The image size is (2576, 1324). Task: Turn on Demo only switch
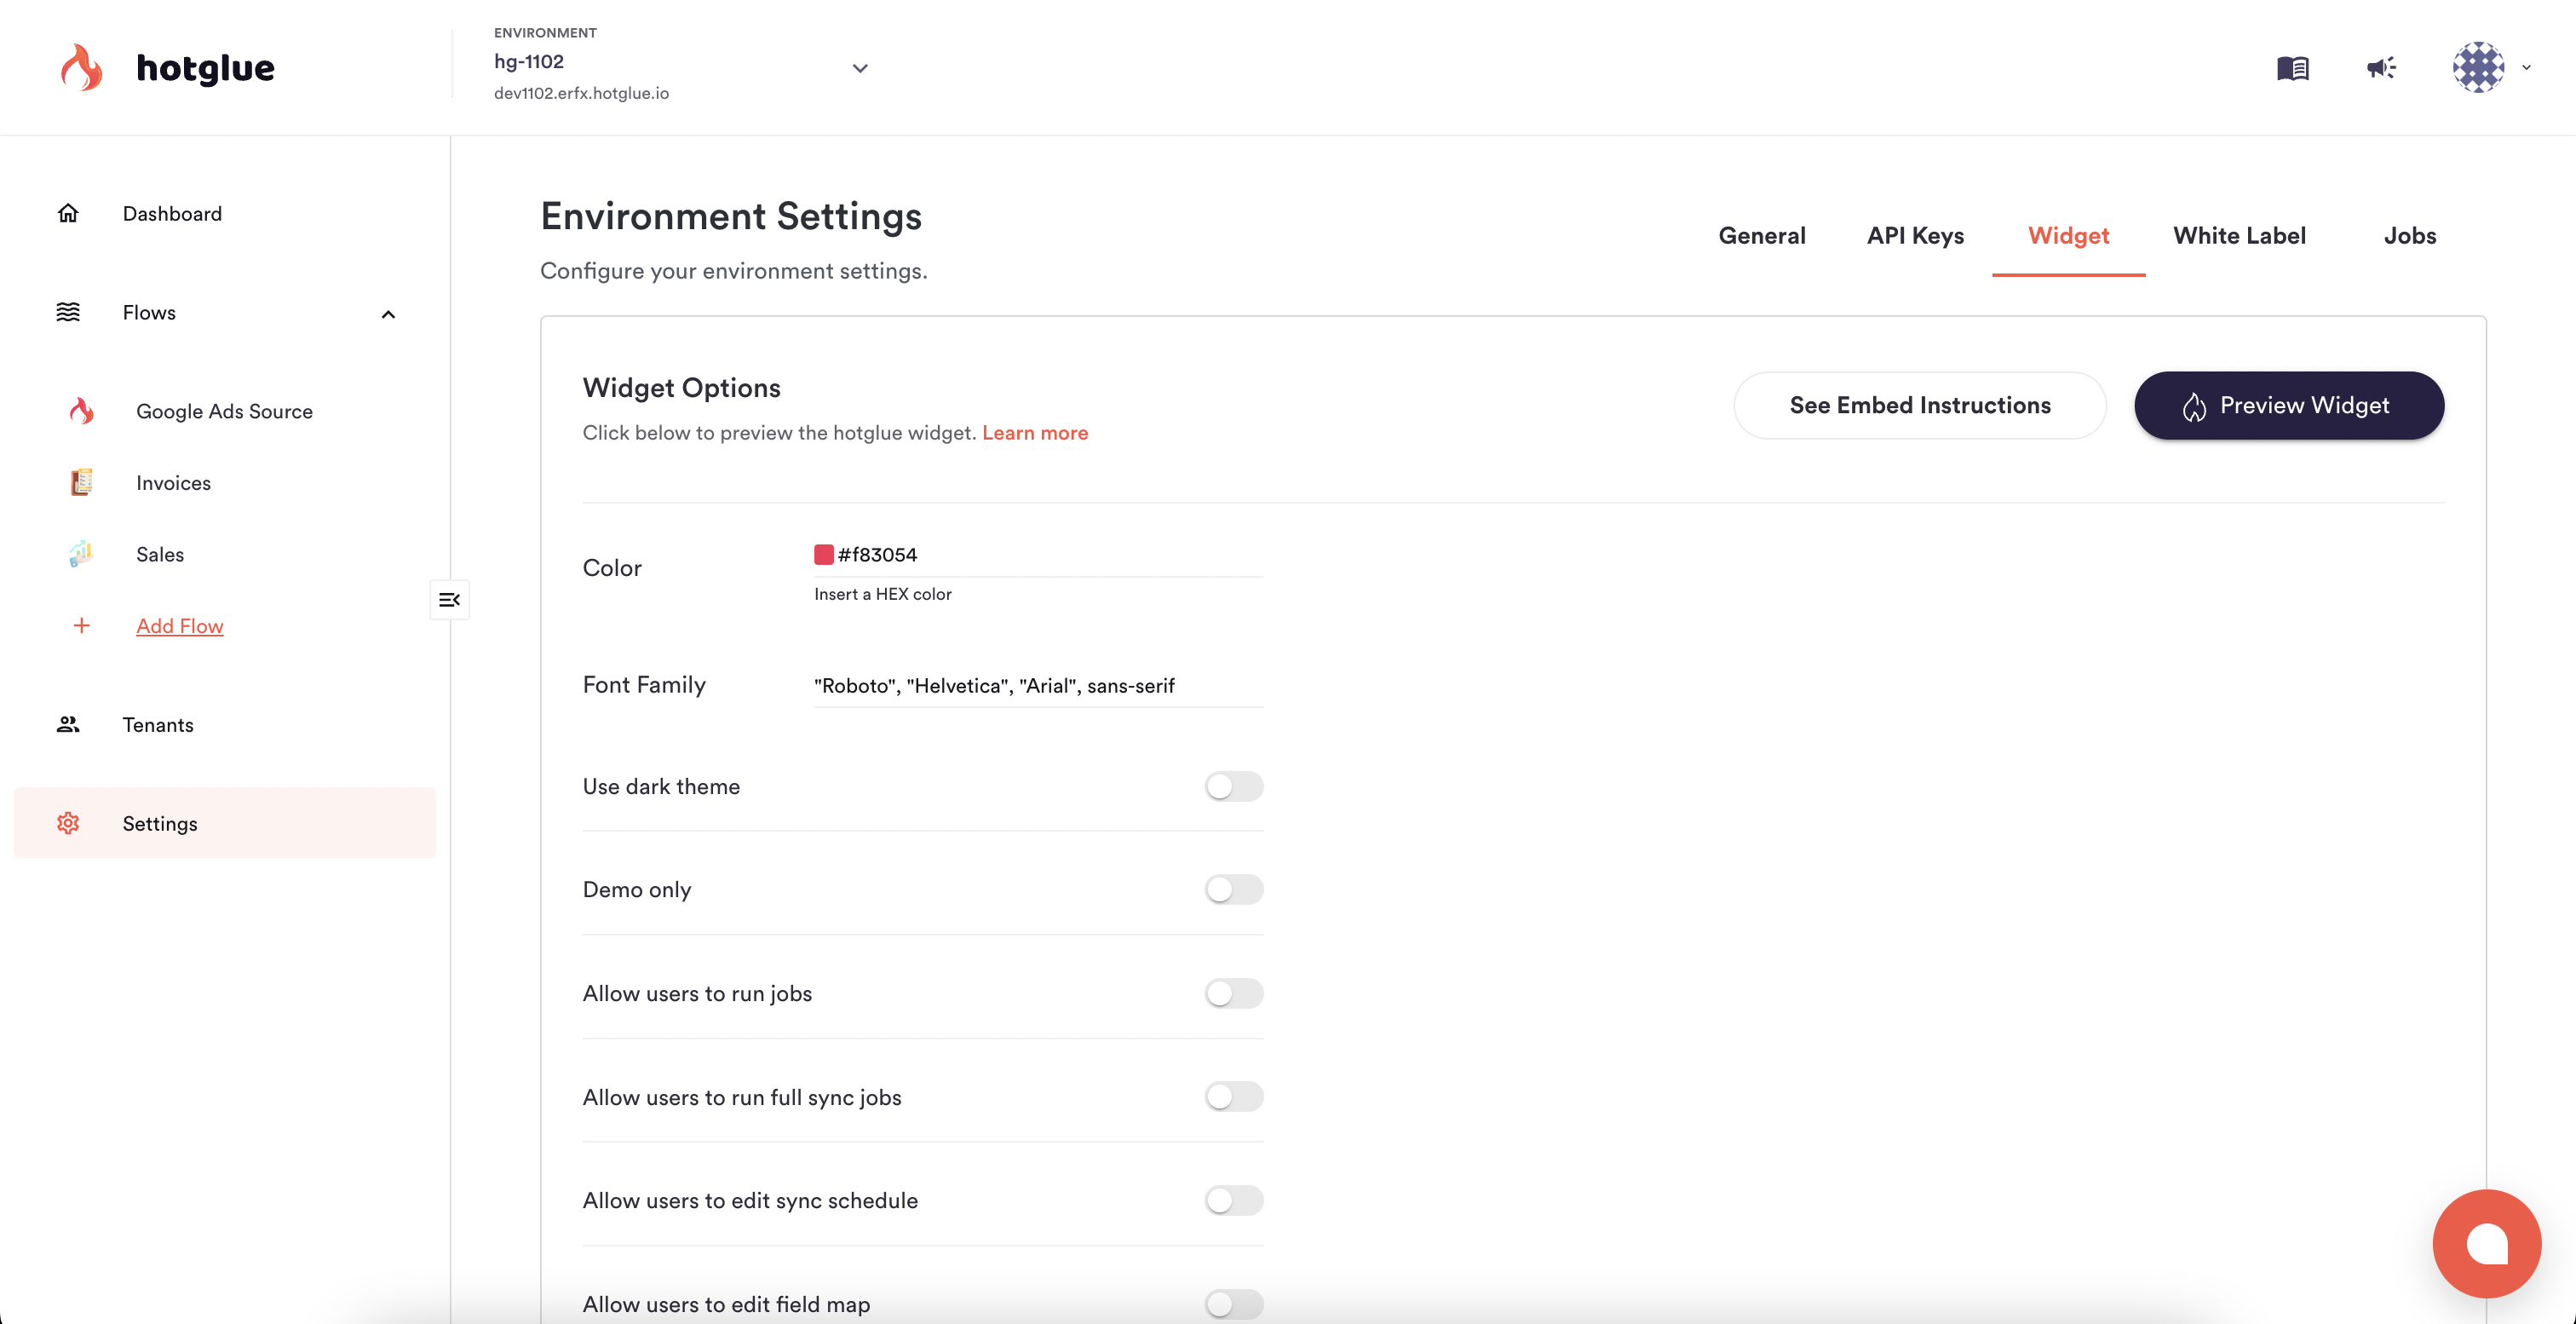(1233, 890)
